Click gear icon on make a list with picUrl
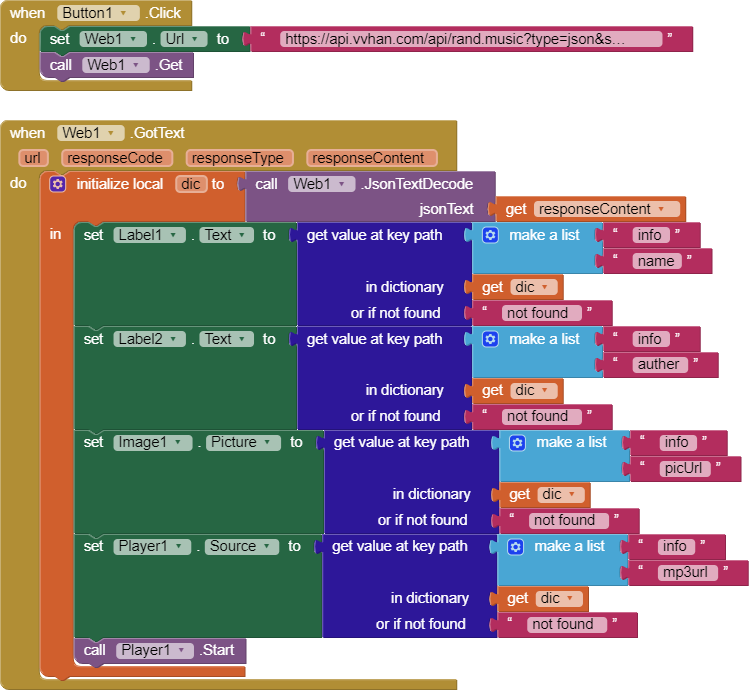This screenshot has height=690, width=749. click(517, 442)
